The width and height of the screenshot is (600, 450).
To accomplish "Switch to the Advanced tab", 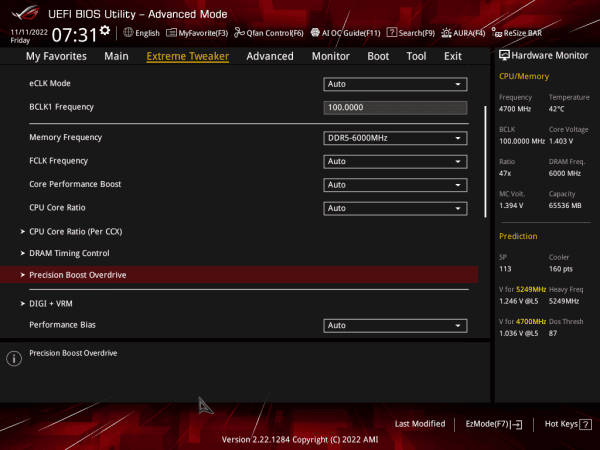I will 270,56.
